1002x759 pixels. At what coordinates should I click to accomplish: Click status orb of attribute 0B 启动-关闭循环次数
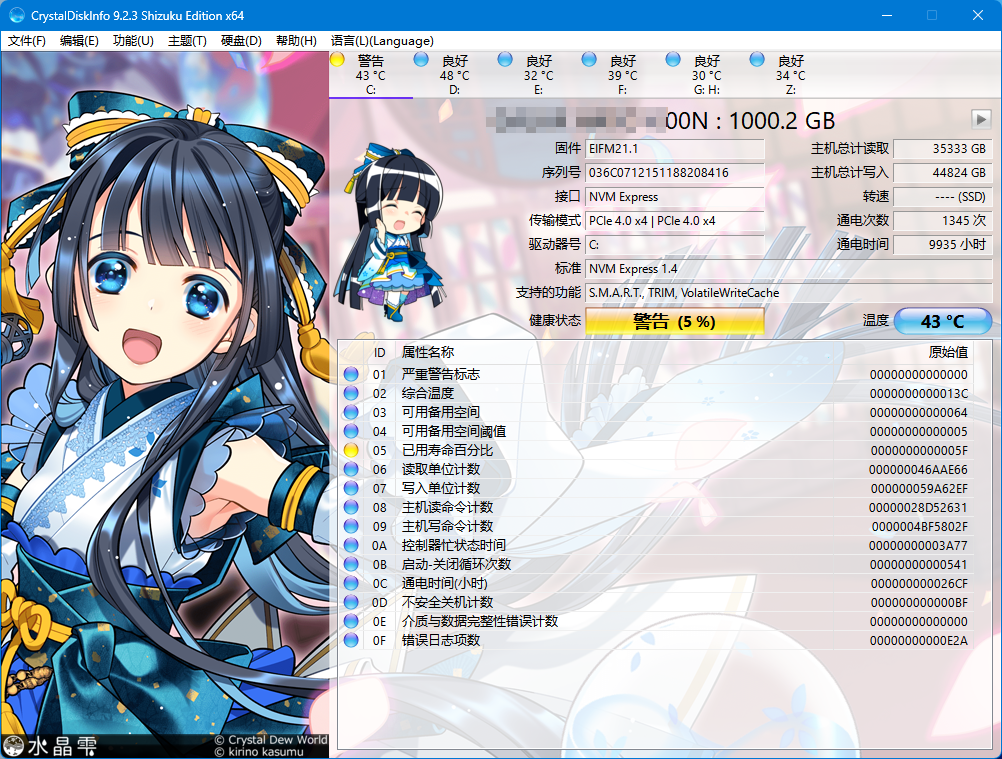pos(351,564)
